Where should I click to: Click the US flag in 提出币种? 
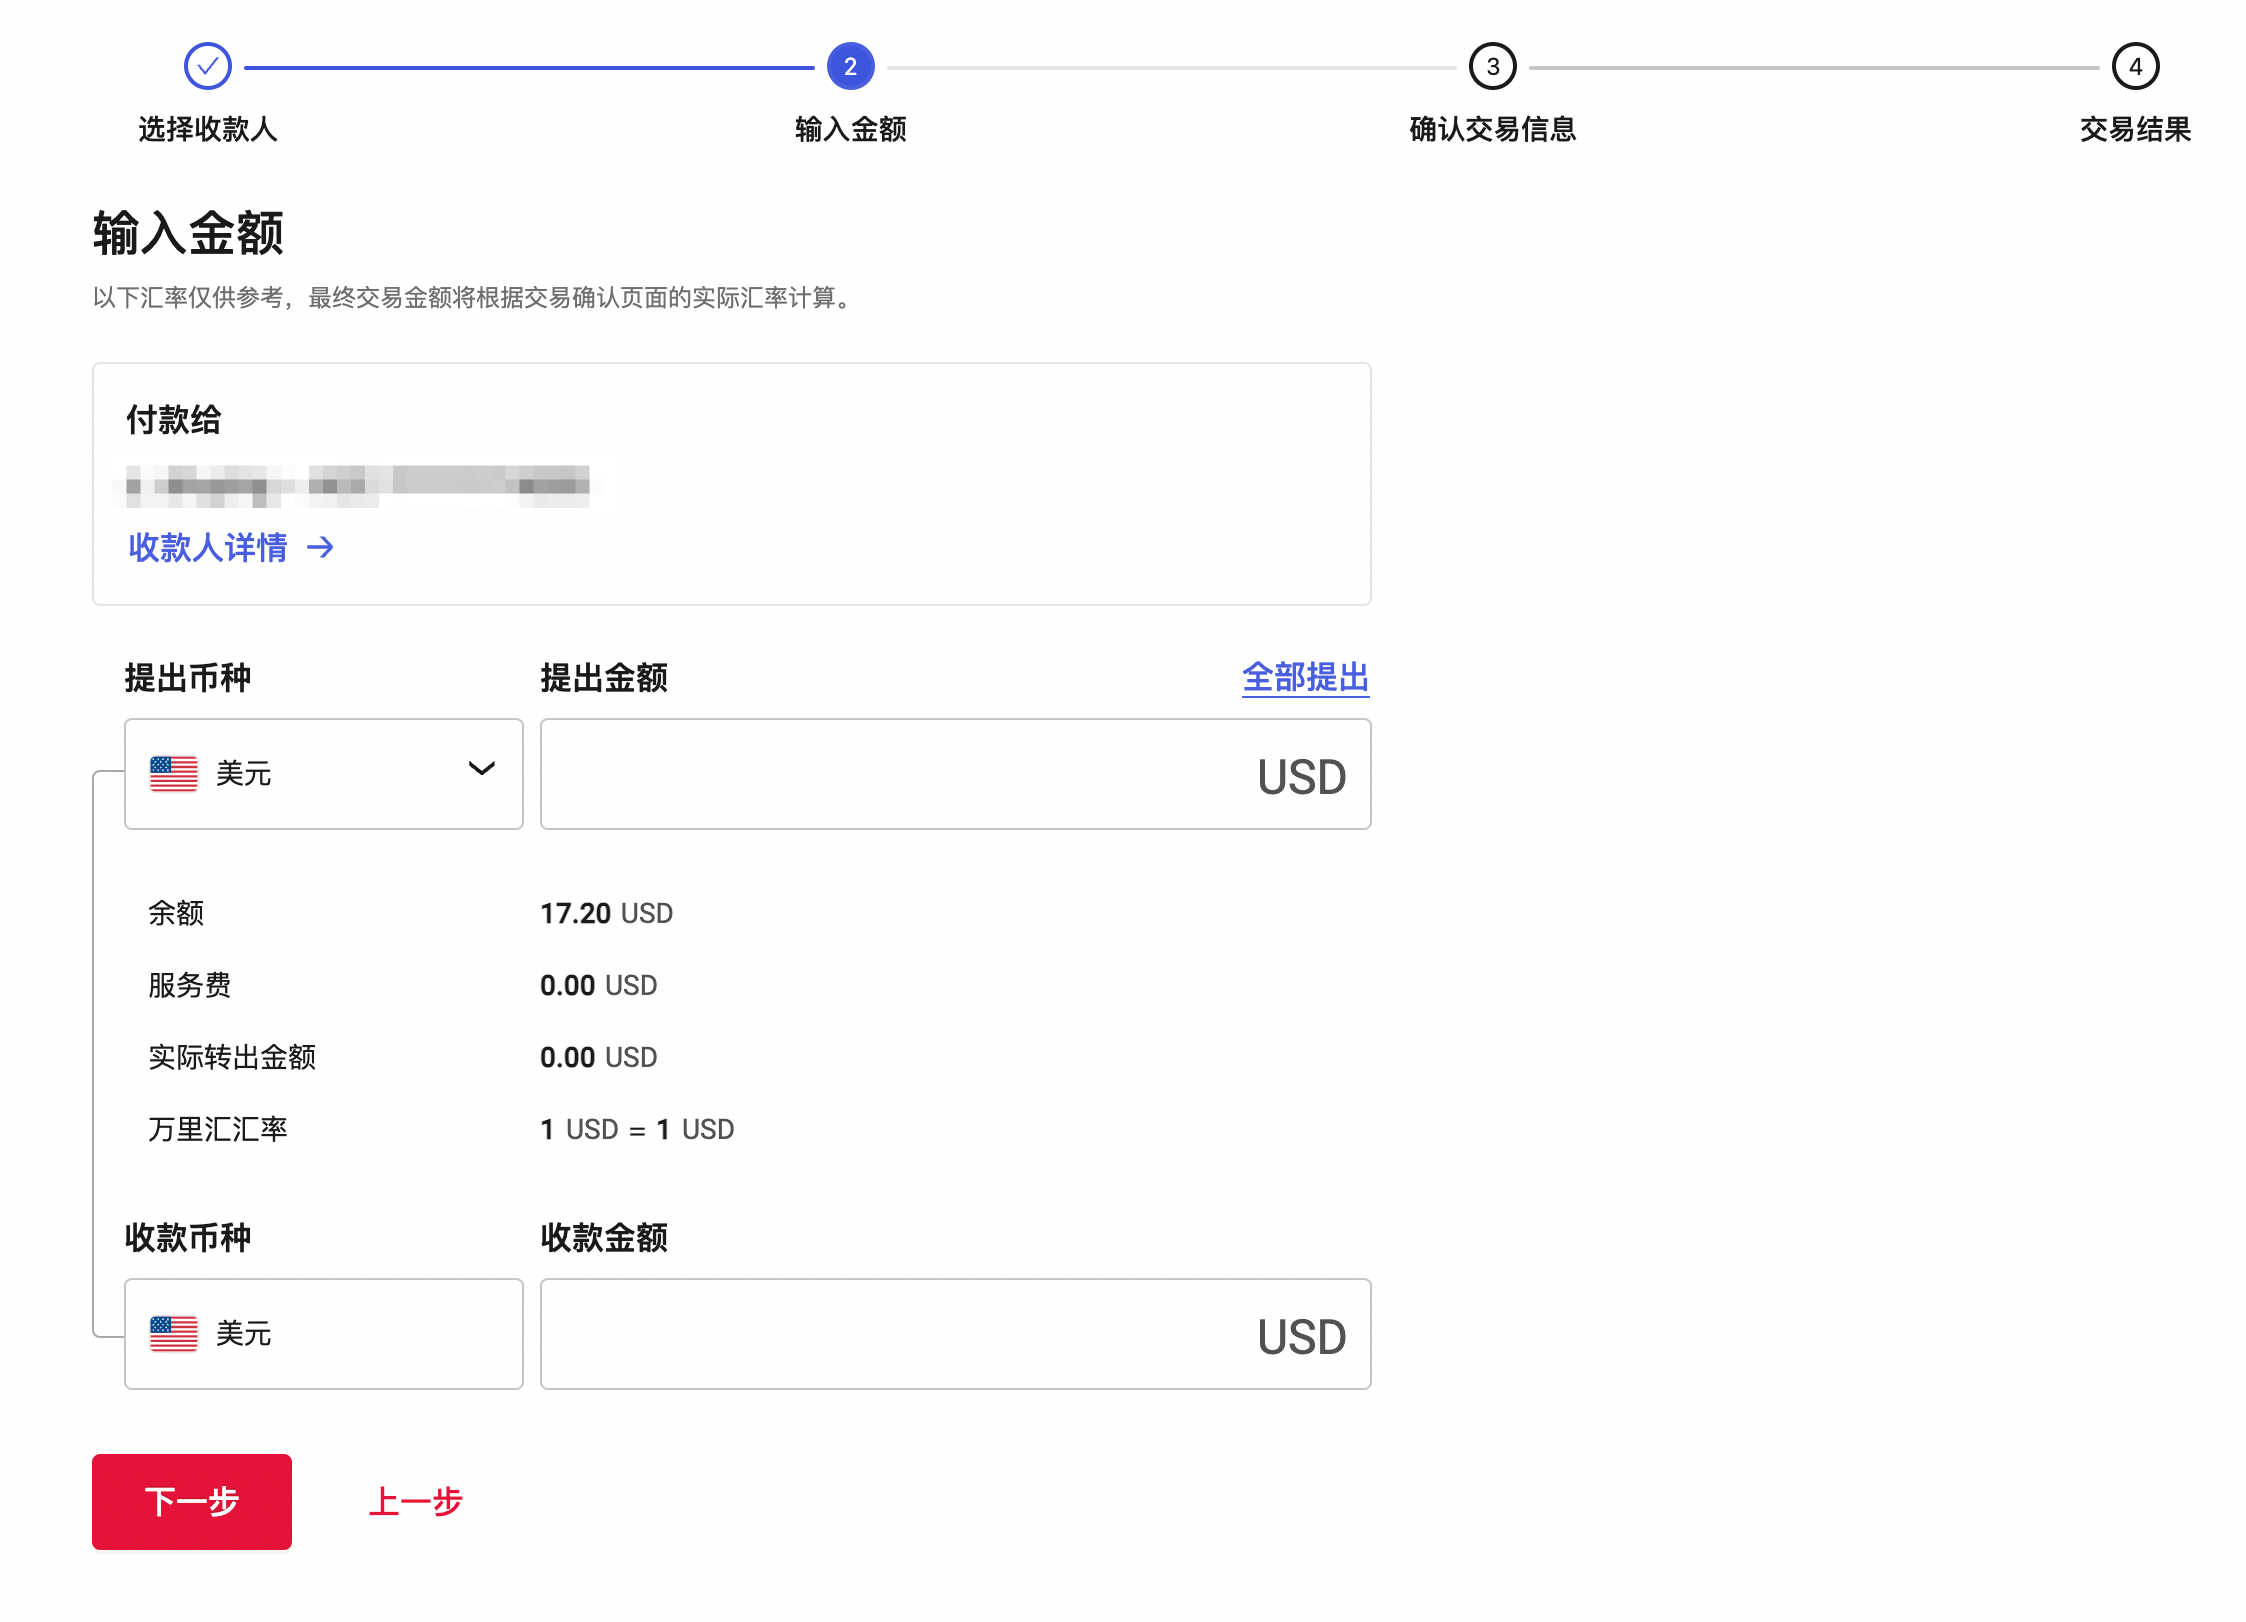pyautogui.click(x=174, y=774)
